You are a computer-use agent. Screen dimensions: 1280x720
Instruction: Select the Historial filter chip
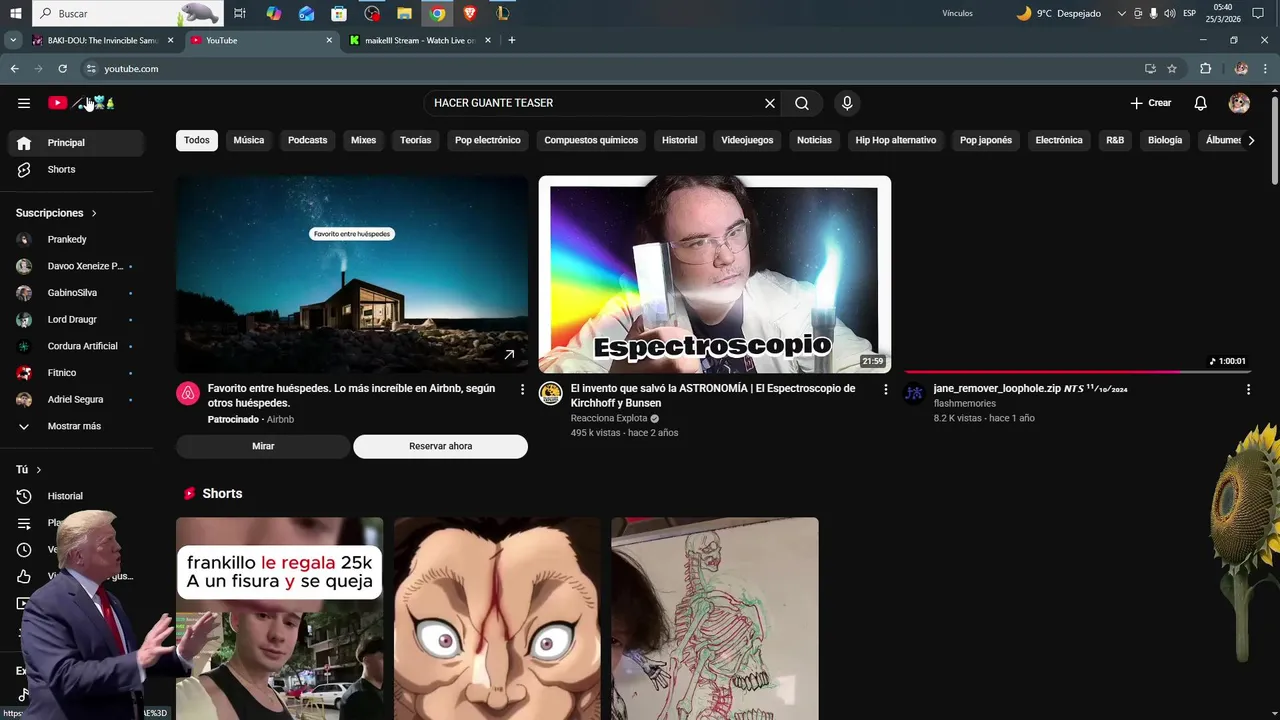(680, 140)
